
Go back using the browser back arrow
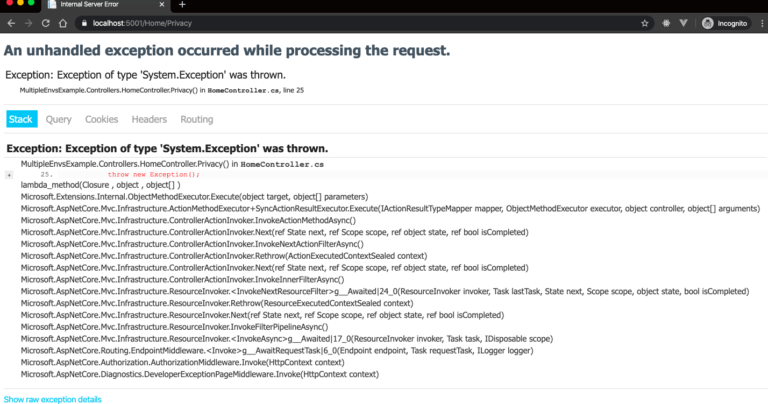11,23
